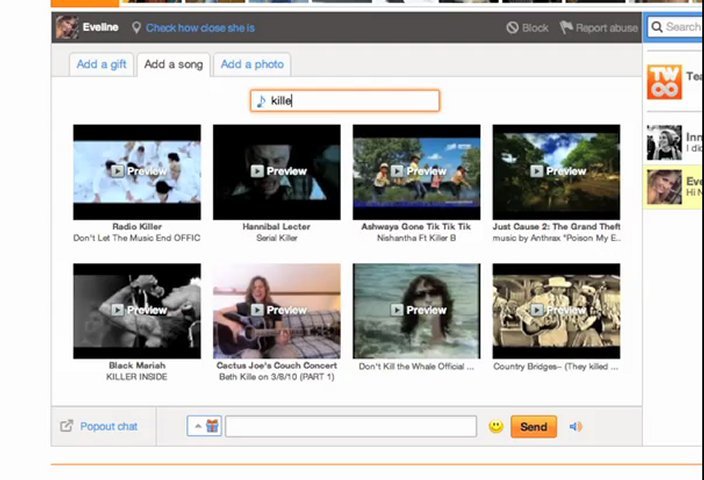Switch to the Add a gift tab

101,64
